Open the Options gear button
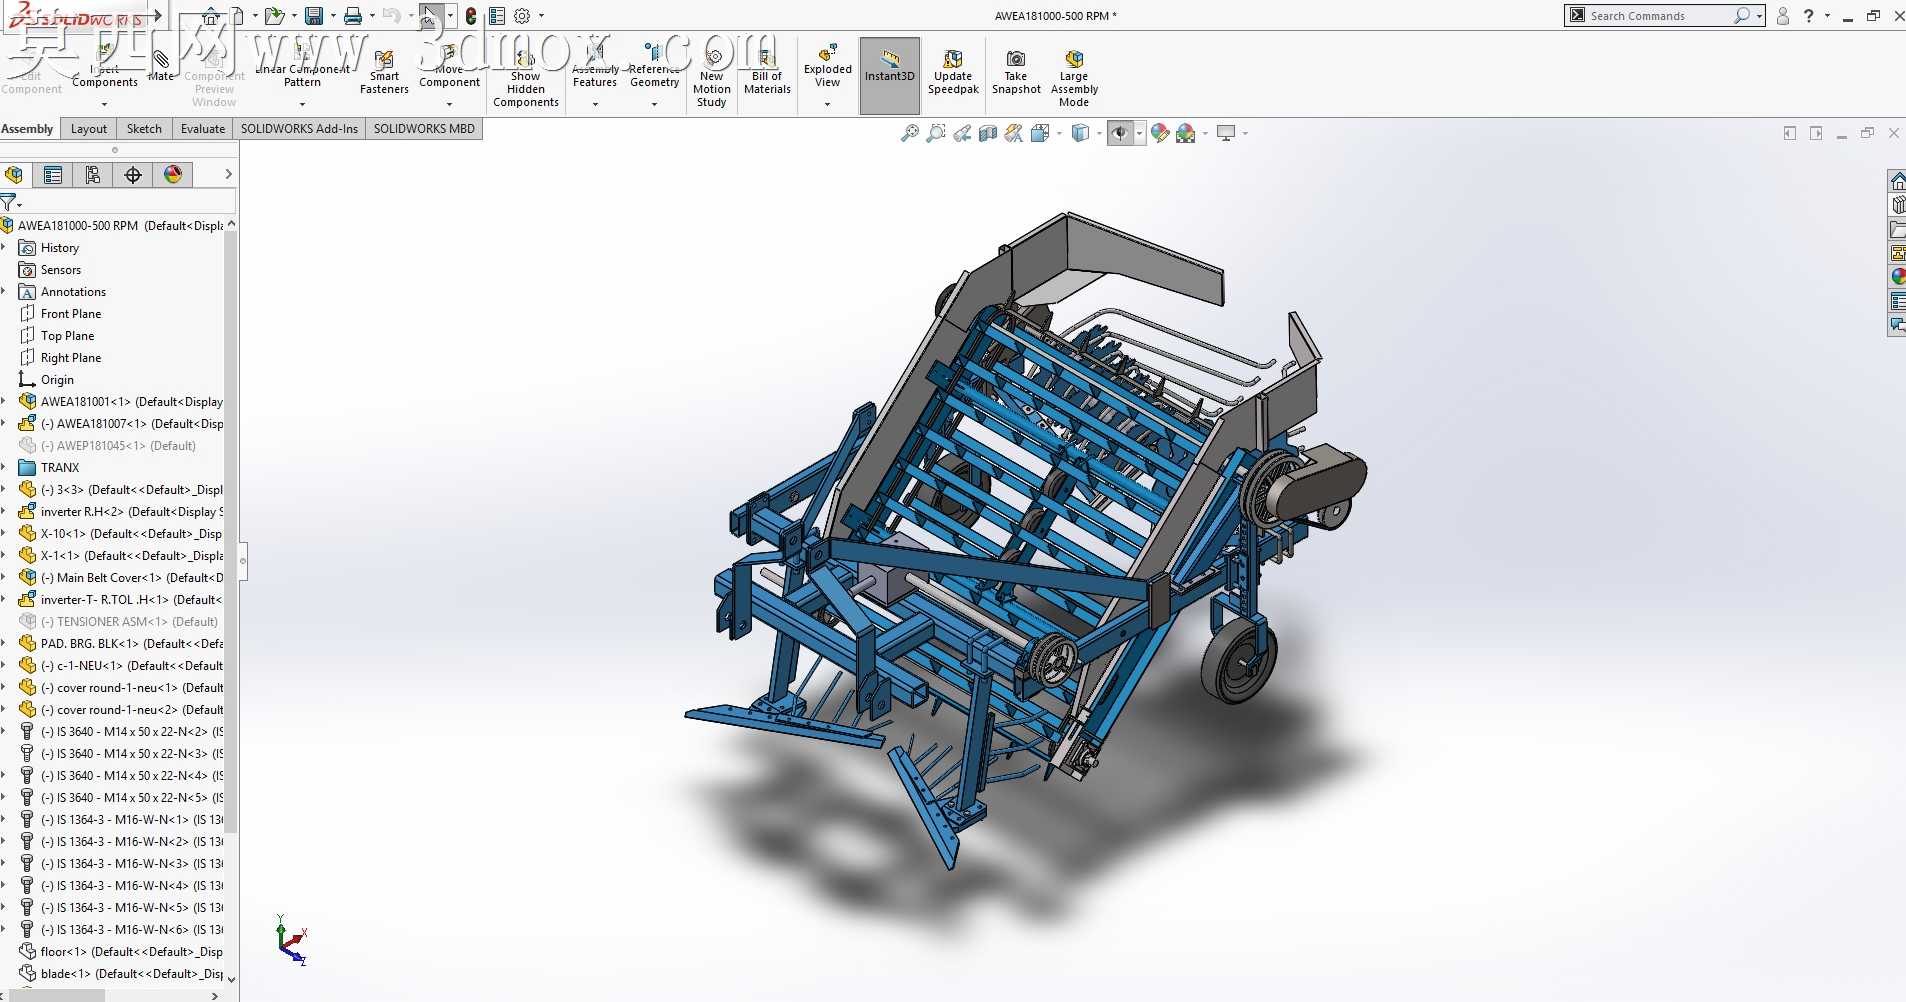 [522, 16]
